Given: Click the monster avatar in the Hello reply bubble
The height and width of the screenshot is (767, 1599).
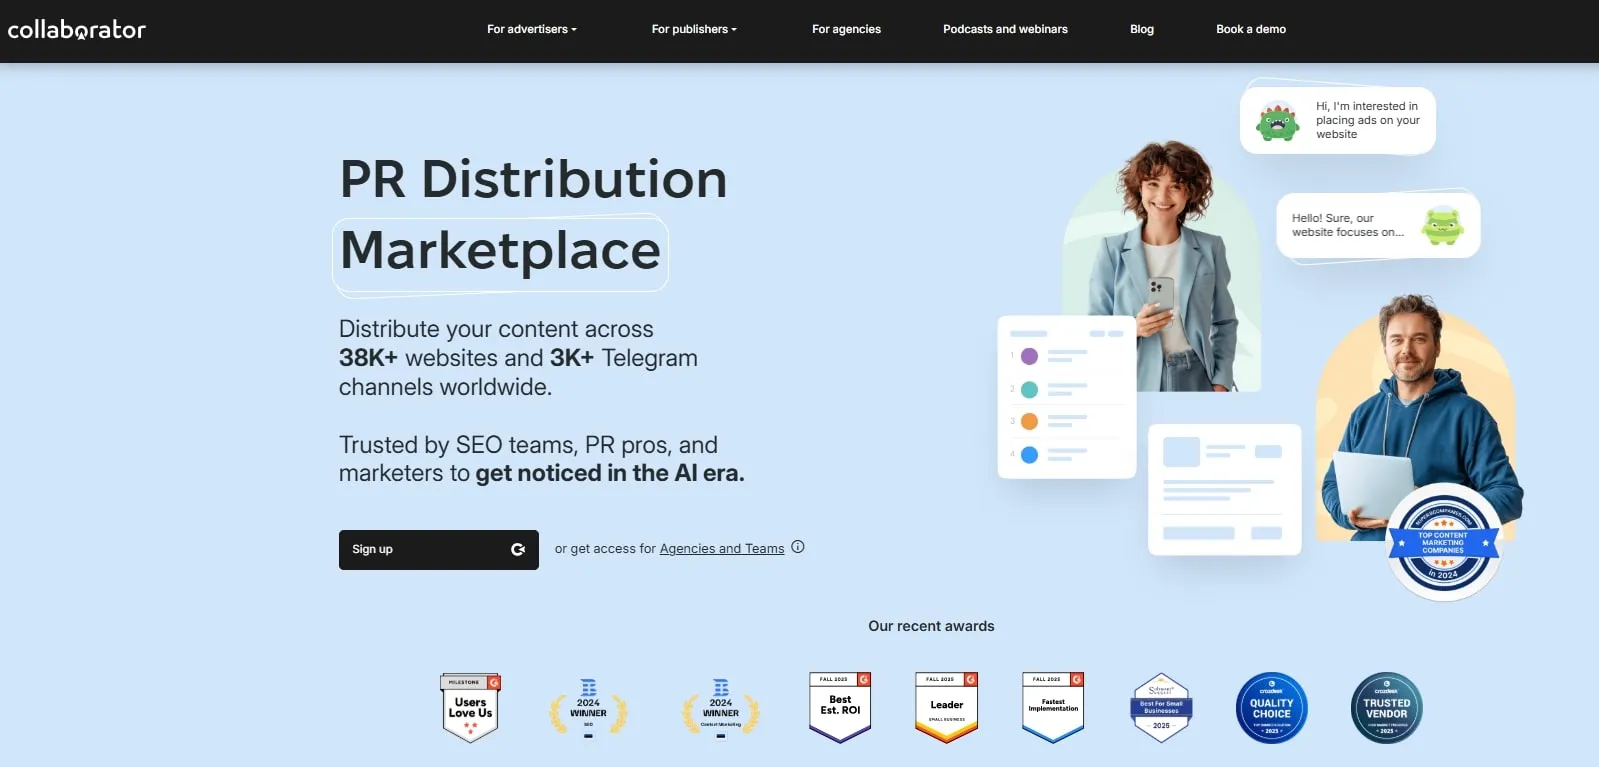Looking at the screenshot, I should 1443,225.
